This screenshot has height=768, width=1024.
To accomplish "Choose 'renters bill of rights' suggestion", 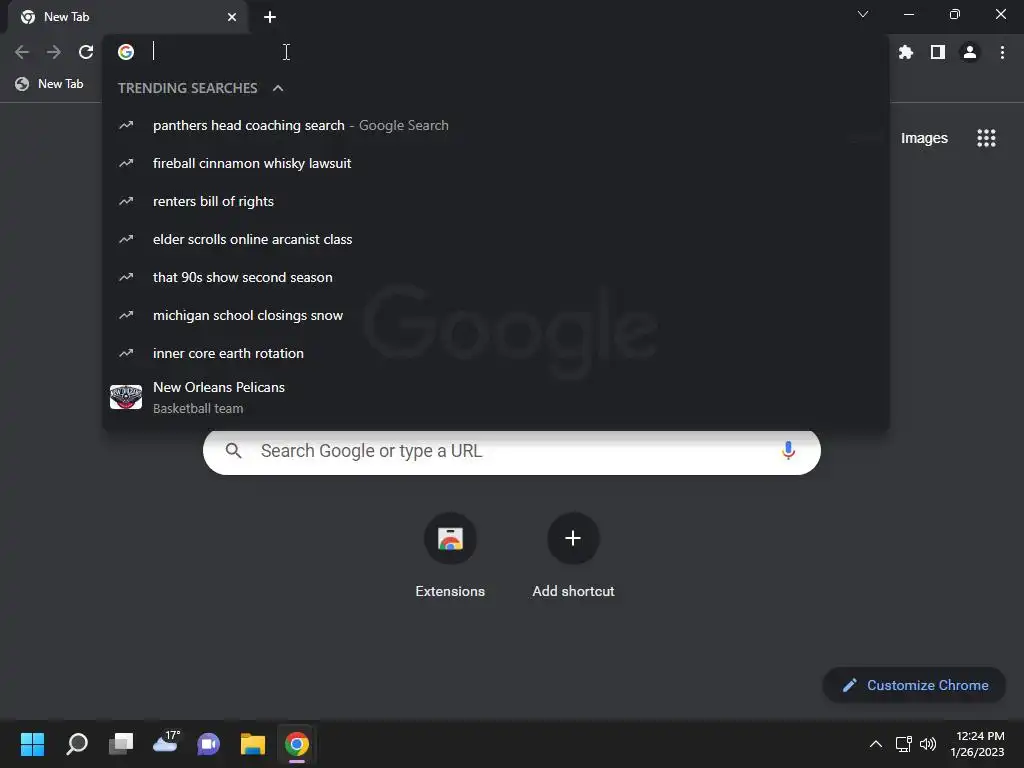I will click(x=496, y=201).
